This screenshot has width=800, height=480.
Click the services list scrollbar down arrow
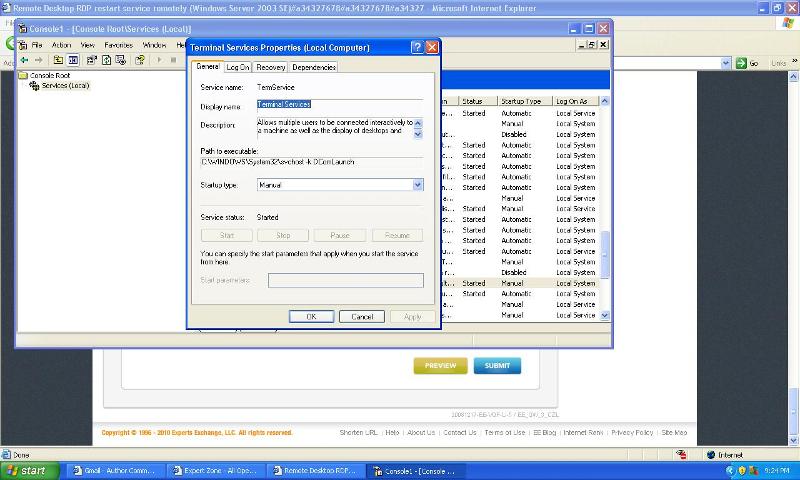(605, 316)
